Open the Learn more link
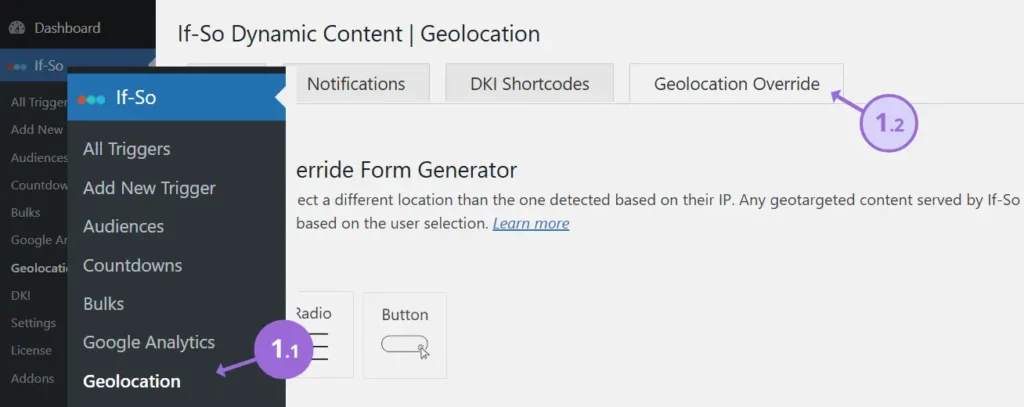This screenshot has height=407, width=1024. click(x=531, y=223)
